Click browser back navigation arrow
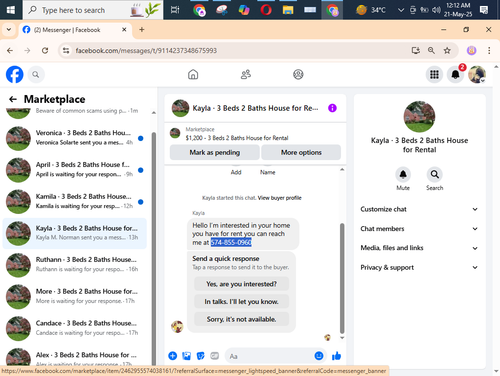 coord(10,50)
